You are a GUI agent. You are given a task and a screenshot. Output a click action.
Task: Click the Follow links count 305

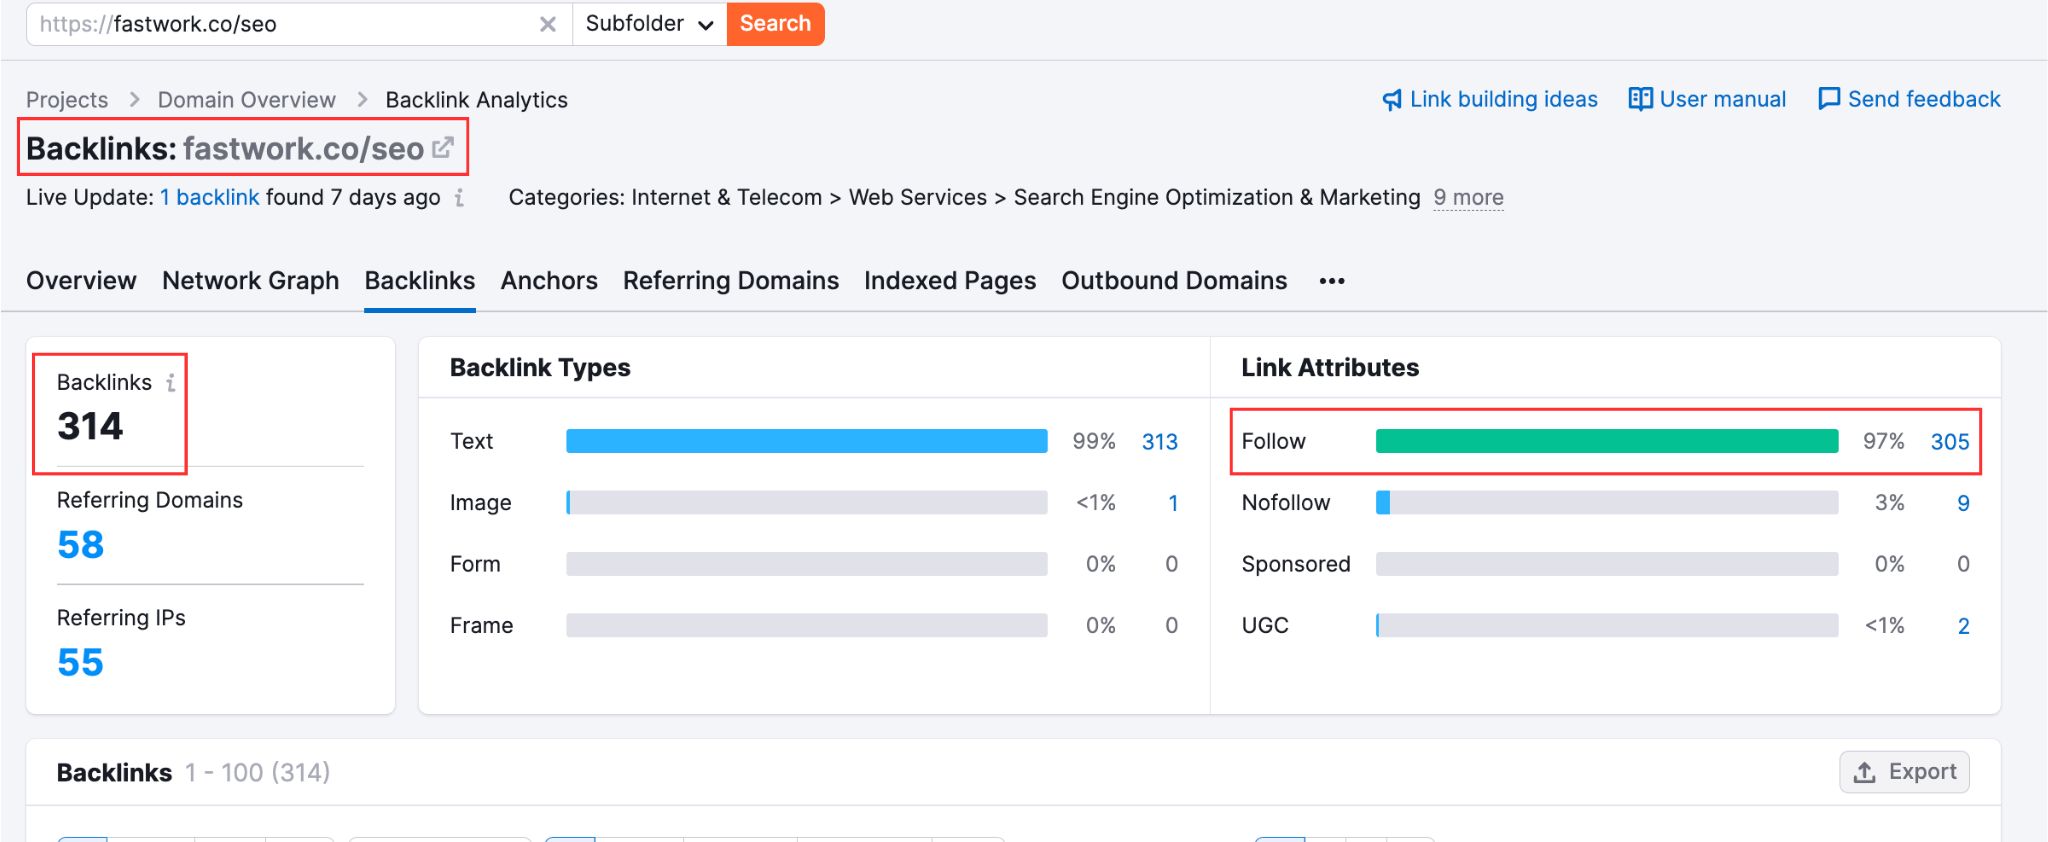pos(1950,442)
